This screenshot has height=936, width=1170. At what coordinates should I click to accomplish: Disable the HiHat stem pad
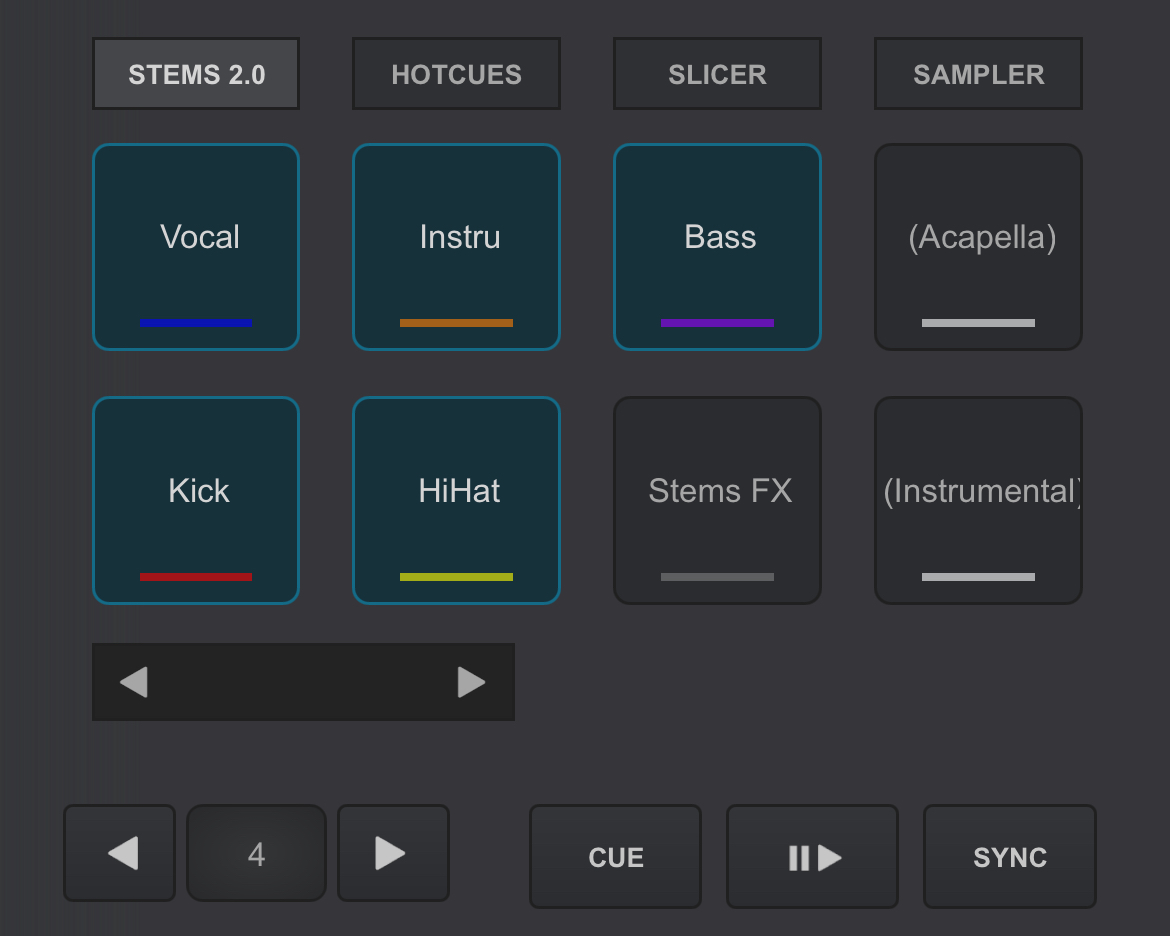[x=456, y=500]
